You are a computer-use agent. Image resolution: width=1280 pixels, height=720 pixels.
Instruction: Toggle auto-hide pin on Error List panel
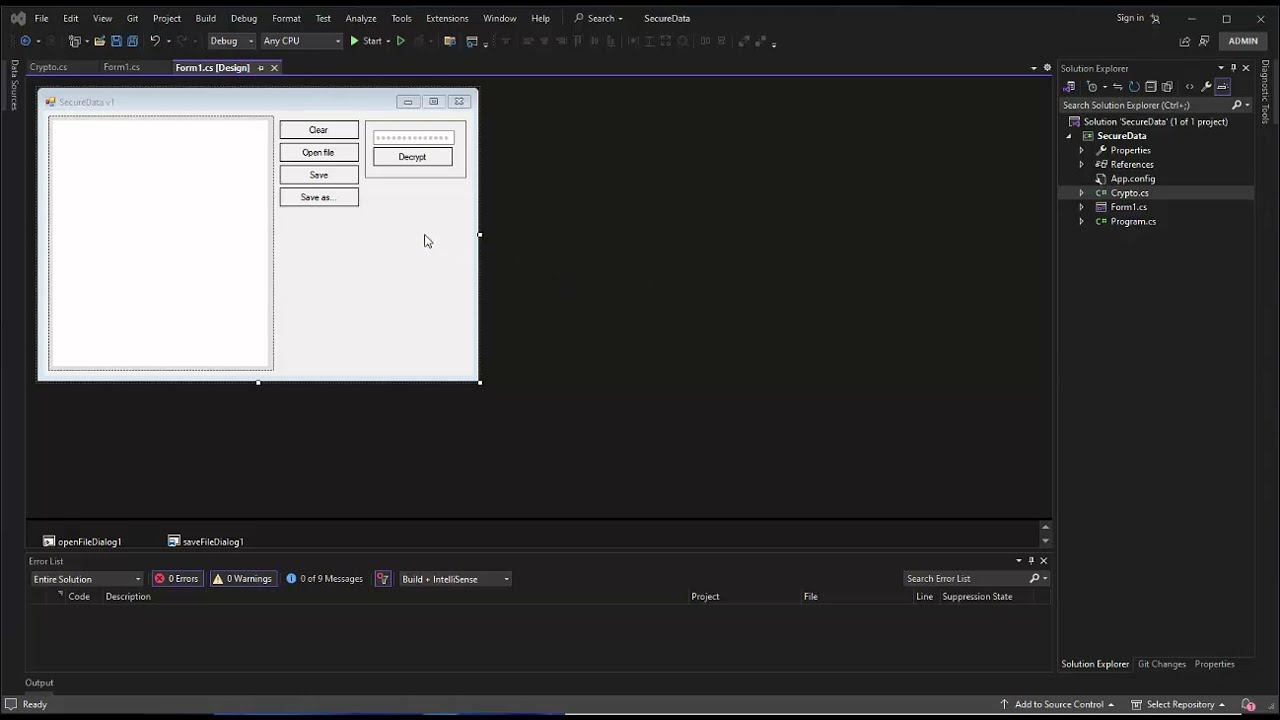pyautogui.click(x=1031, y=561)
